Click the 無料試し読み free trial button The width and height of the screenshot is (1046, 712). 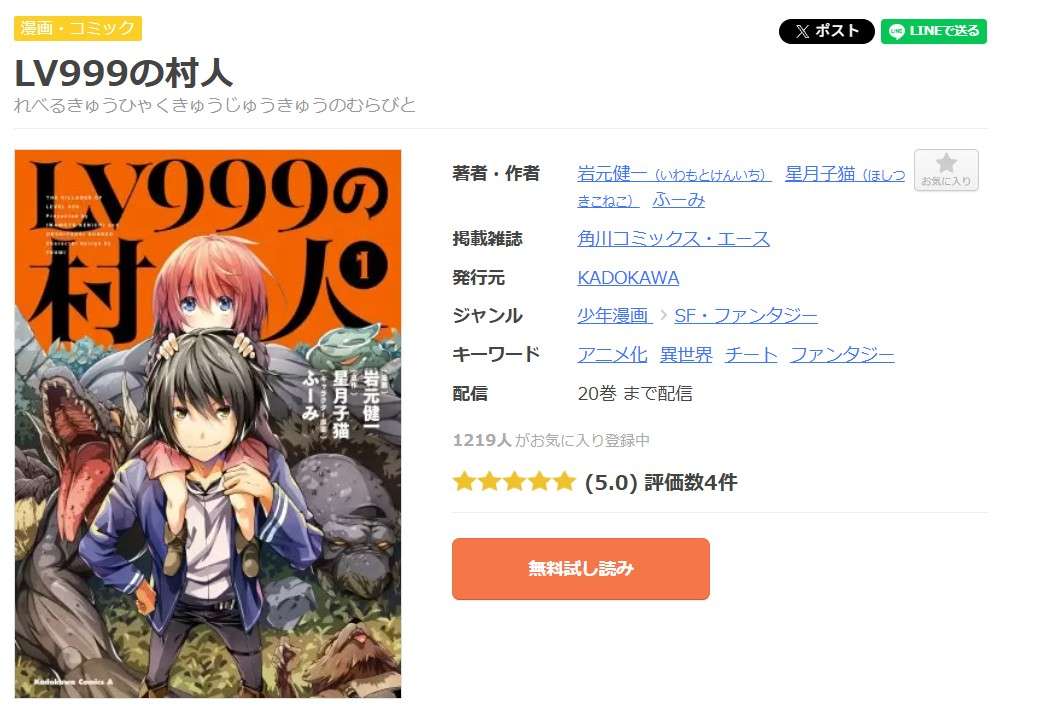pyautogui.click(x=580, y=569)
